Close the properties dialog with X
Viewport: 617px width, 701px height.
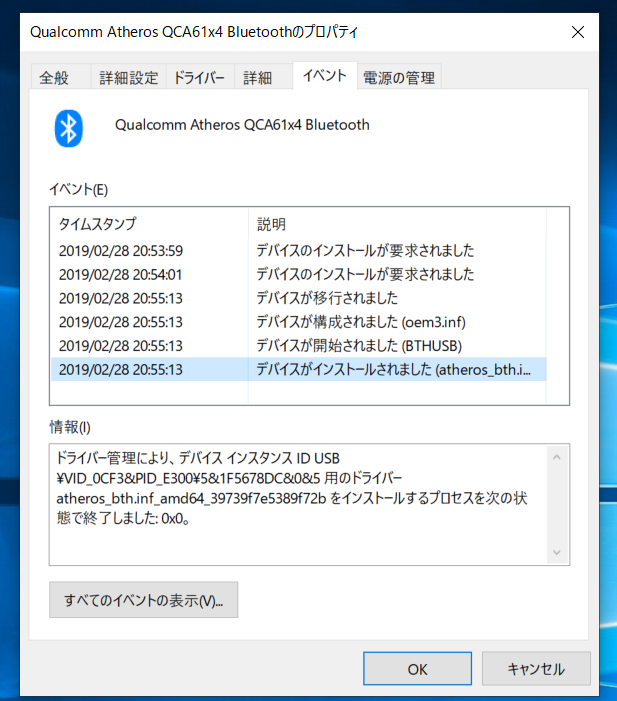click(x=578, y=32)
